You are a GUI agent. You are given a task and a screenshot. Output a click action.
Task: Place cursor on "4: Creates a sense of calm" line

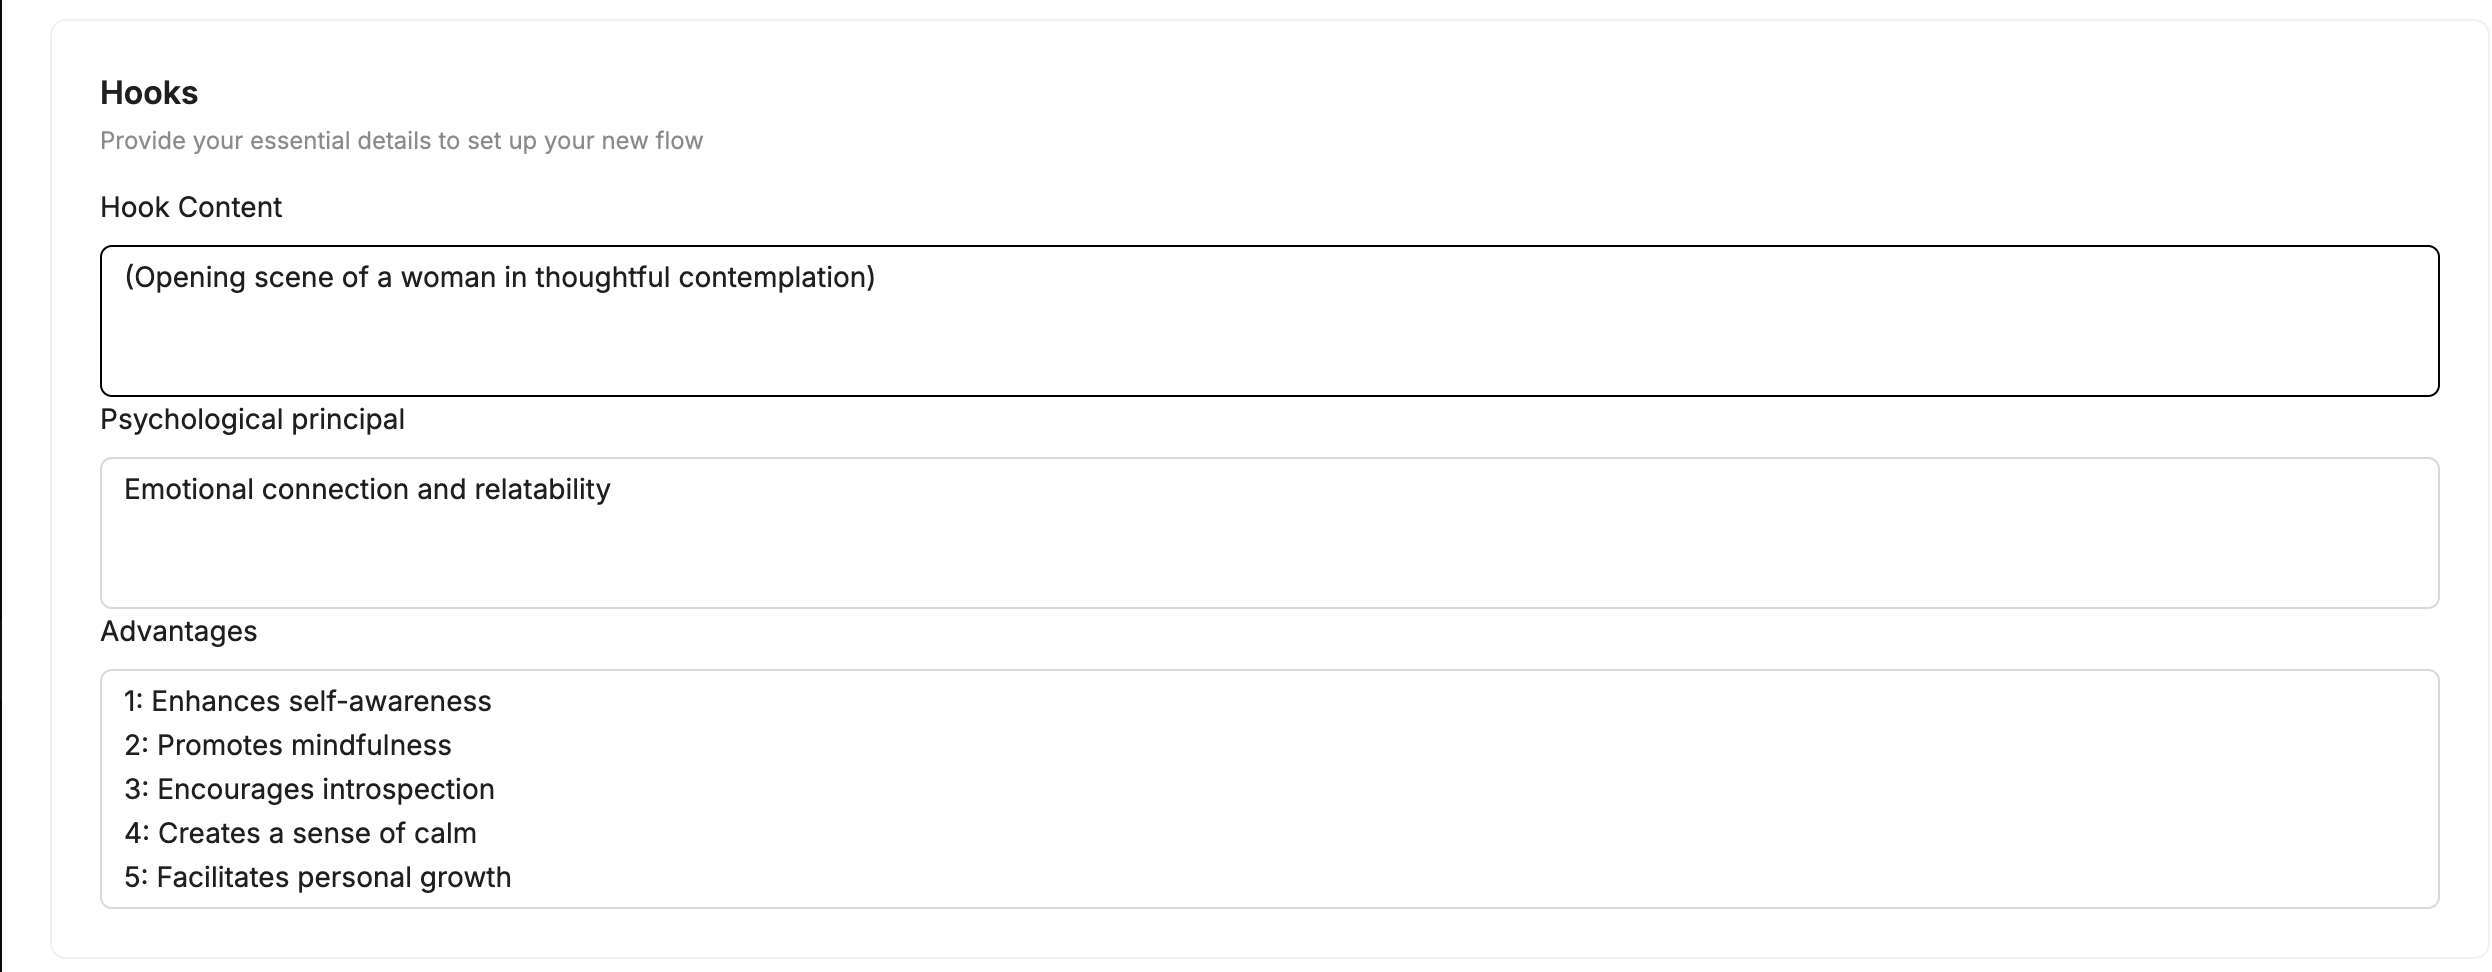(x=300, y=833)
